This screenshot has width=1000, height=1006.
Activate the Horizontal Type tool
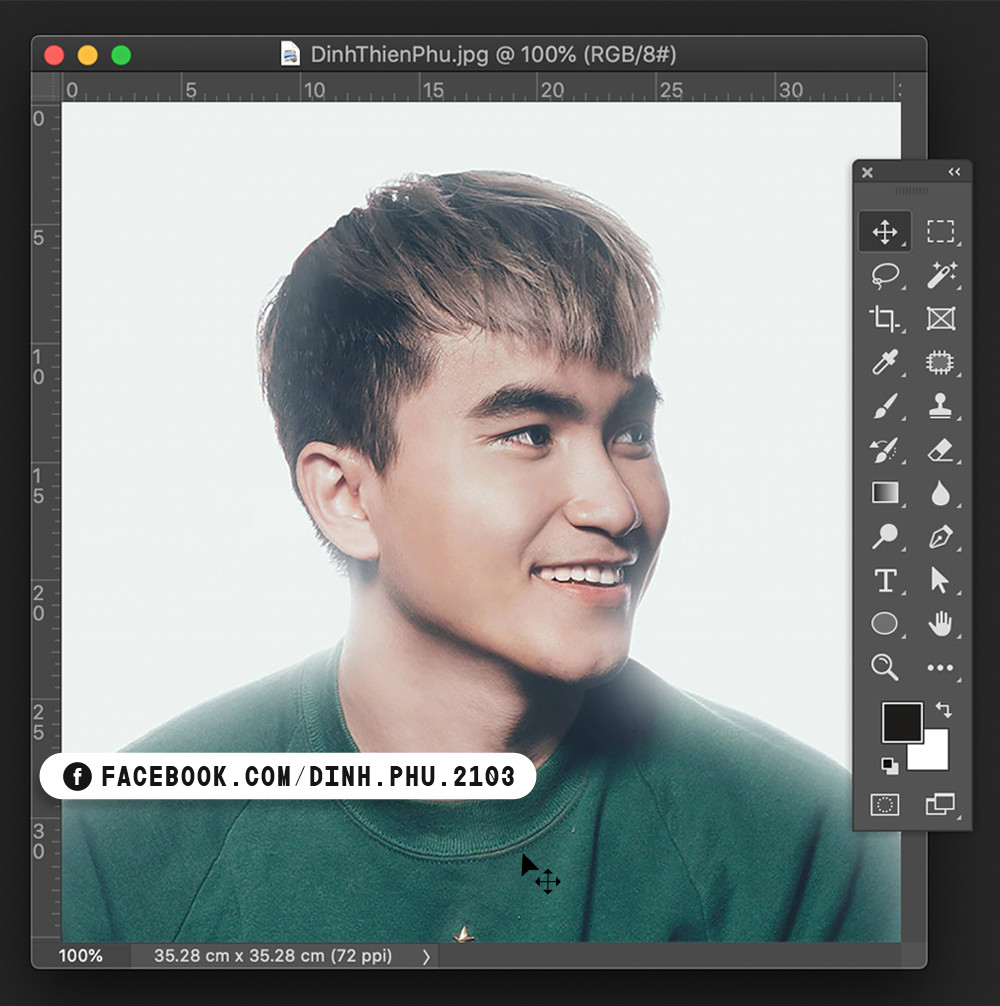(884, 581)
